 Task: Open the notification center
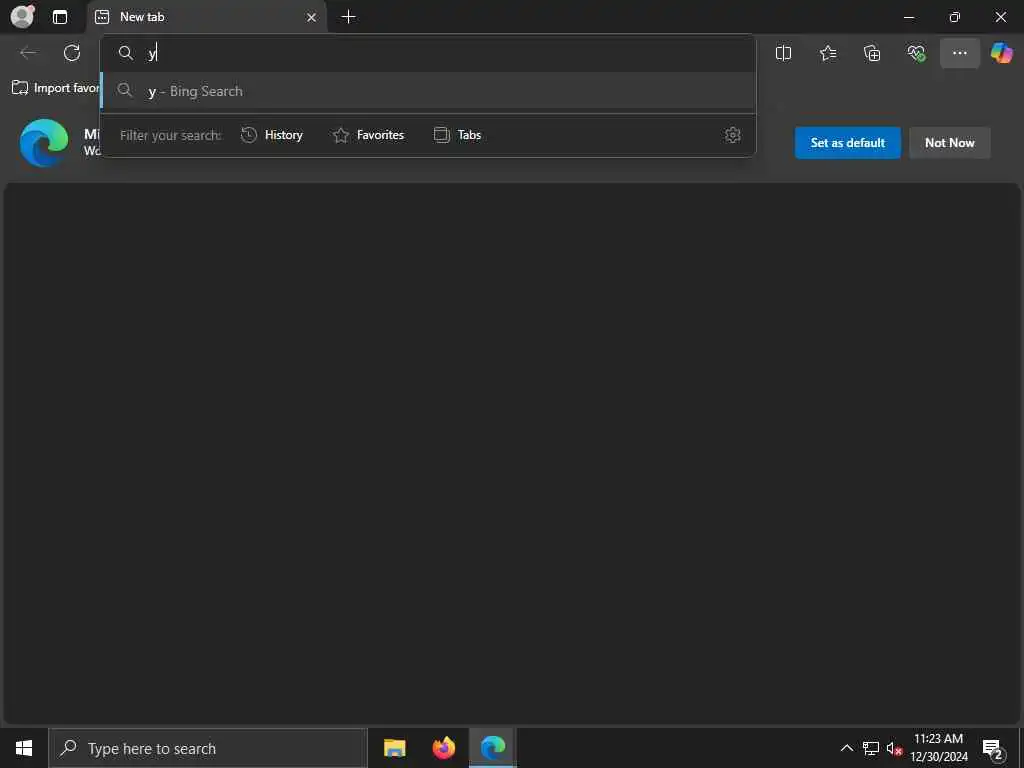993,749
